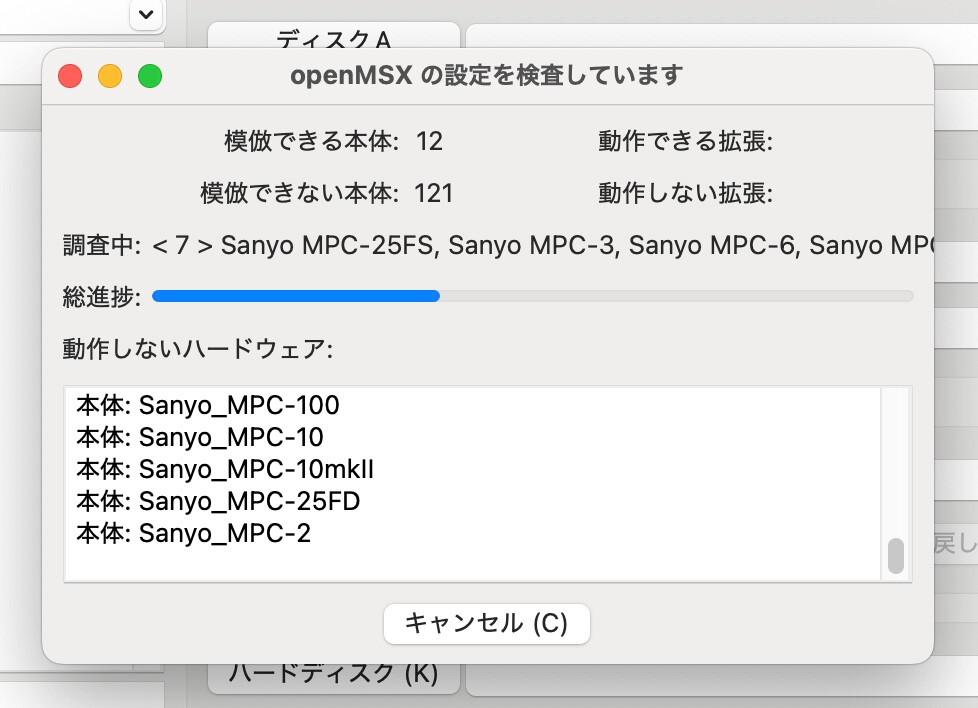Click the dialog title openMSX の設定を検査しています
Image resolution: width=978 pixels, height=708 pixels.
pos(486,75)
